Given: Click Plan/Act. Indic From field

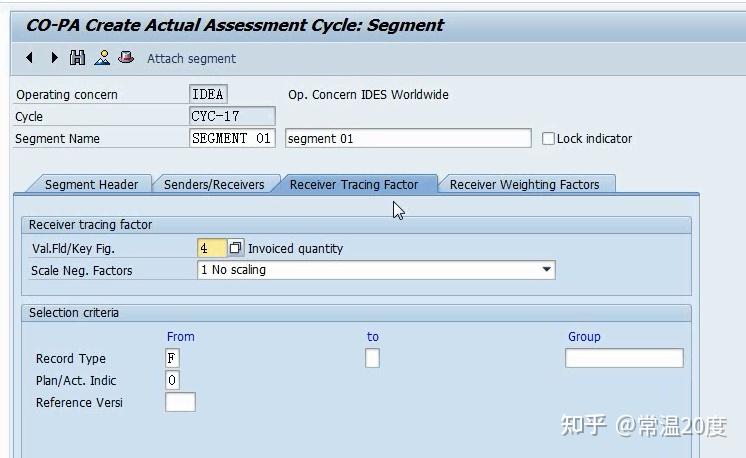Looking at the screenshot, I should point(173,380).
